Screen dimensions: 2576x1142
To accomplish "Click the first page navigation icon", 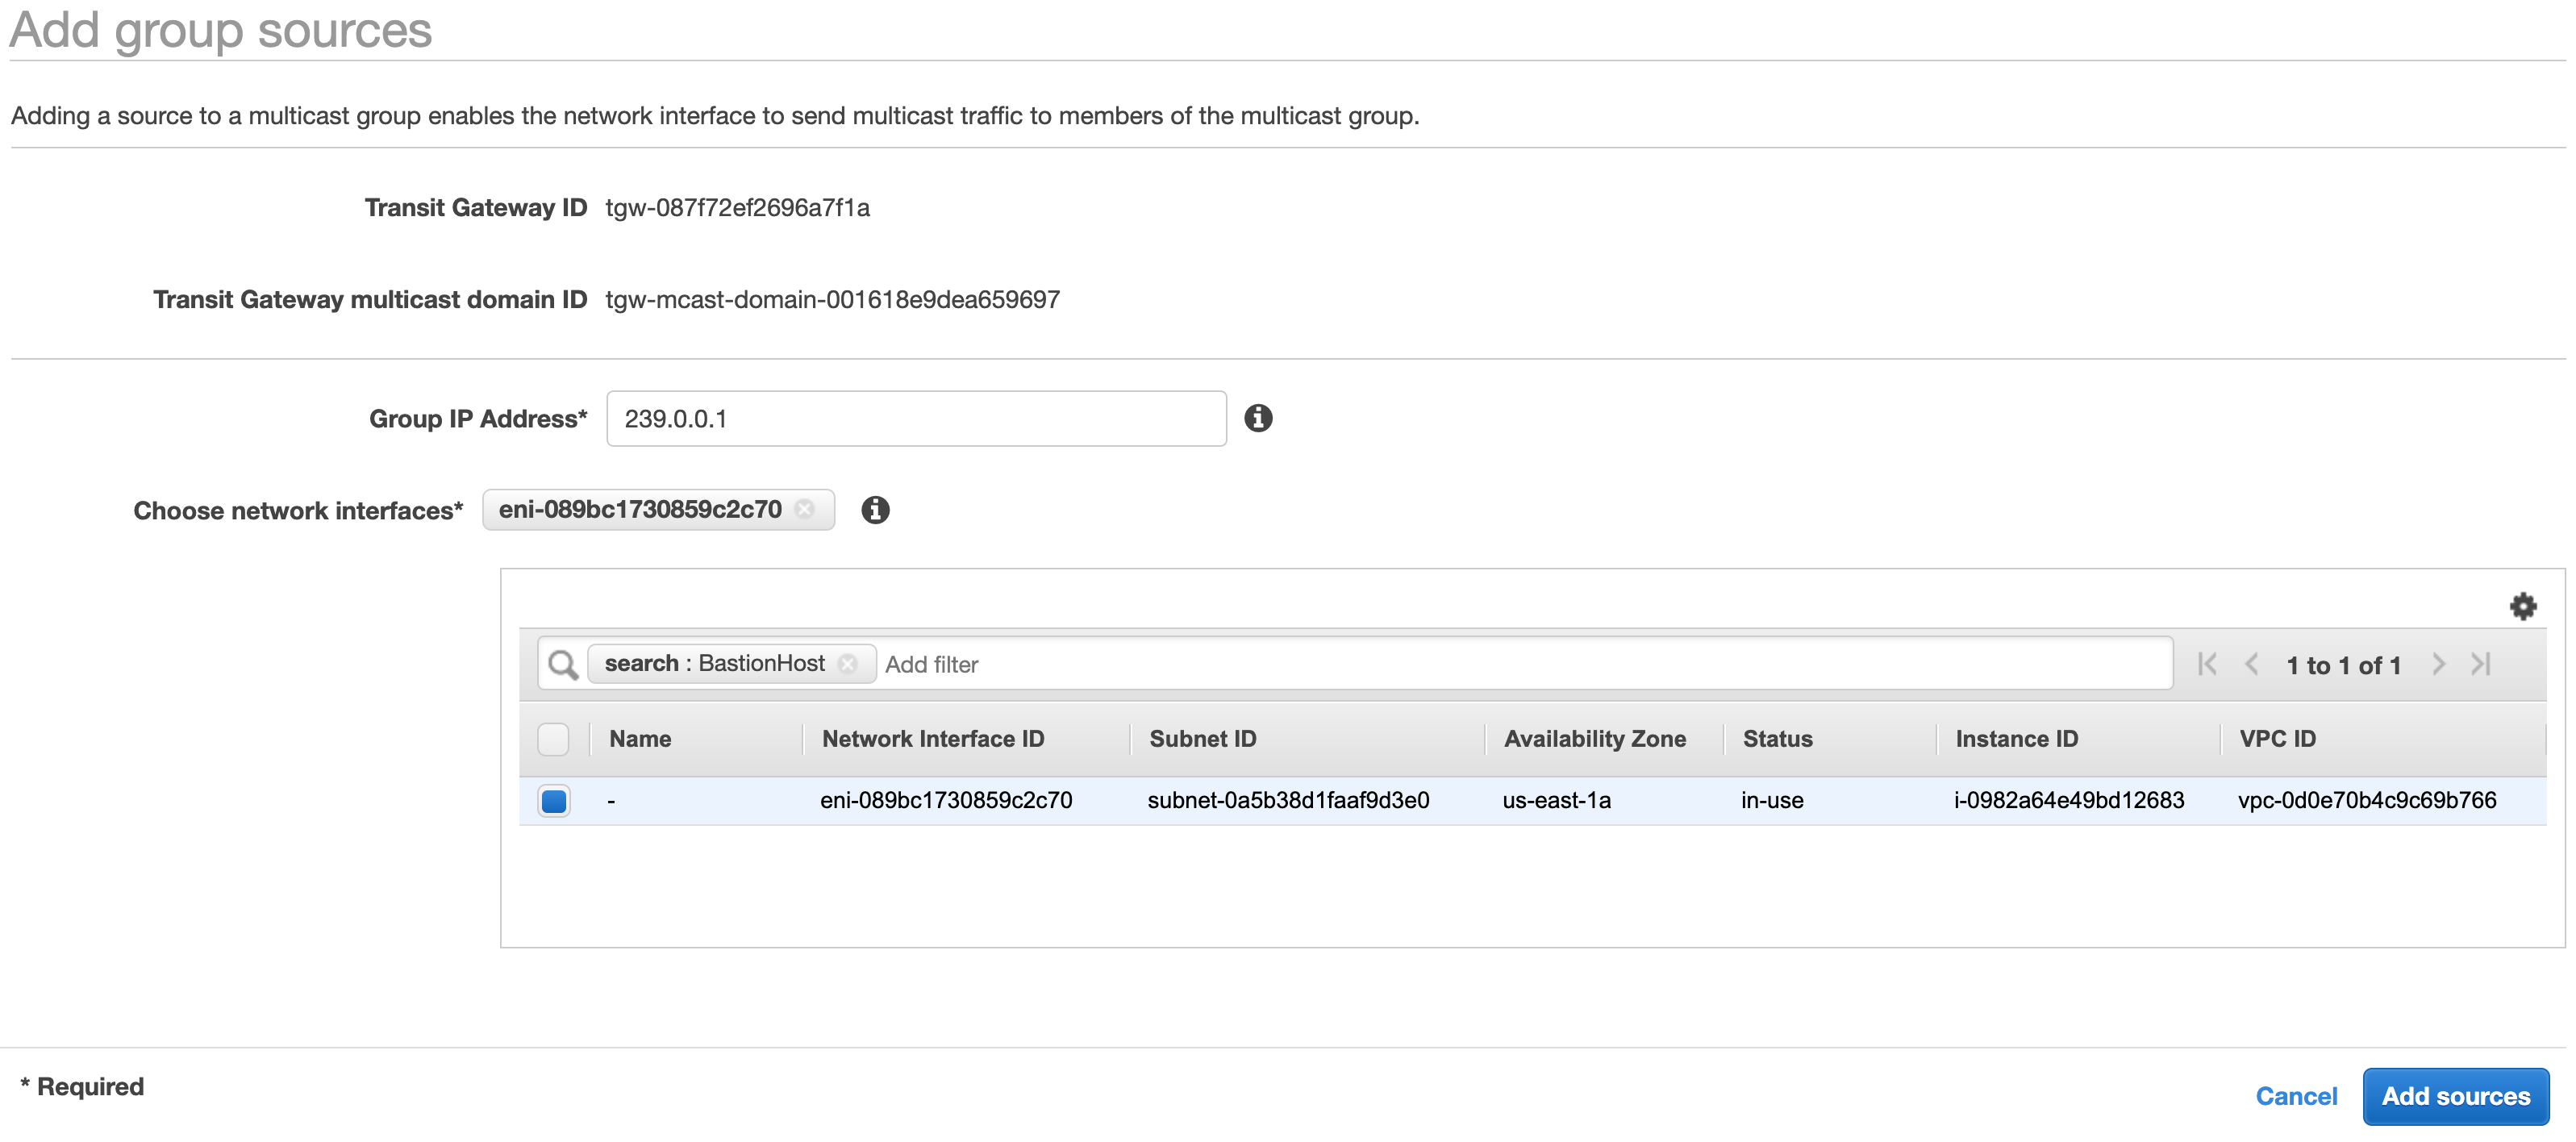I will click(2207, 664).
